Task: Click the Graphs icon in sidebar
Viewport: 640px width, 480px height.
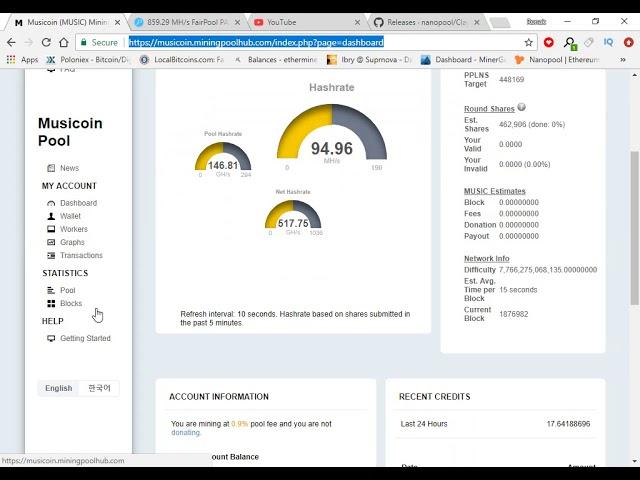Action: coord(51,242)
